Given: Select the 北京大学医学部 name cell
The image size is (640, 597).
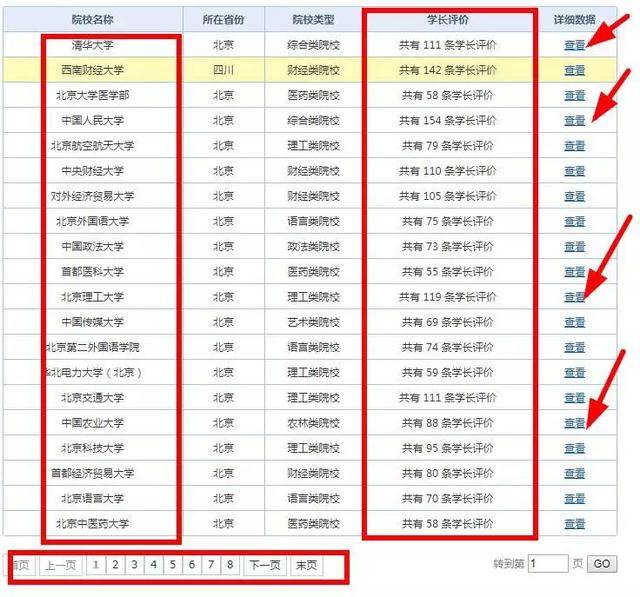Looking at the screenshot, I should pyautogui.click(x=93, y=95).
